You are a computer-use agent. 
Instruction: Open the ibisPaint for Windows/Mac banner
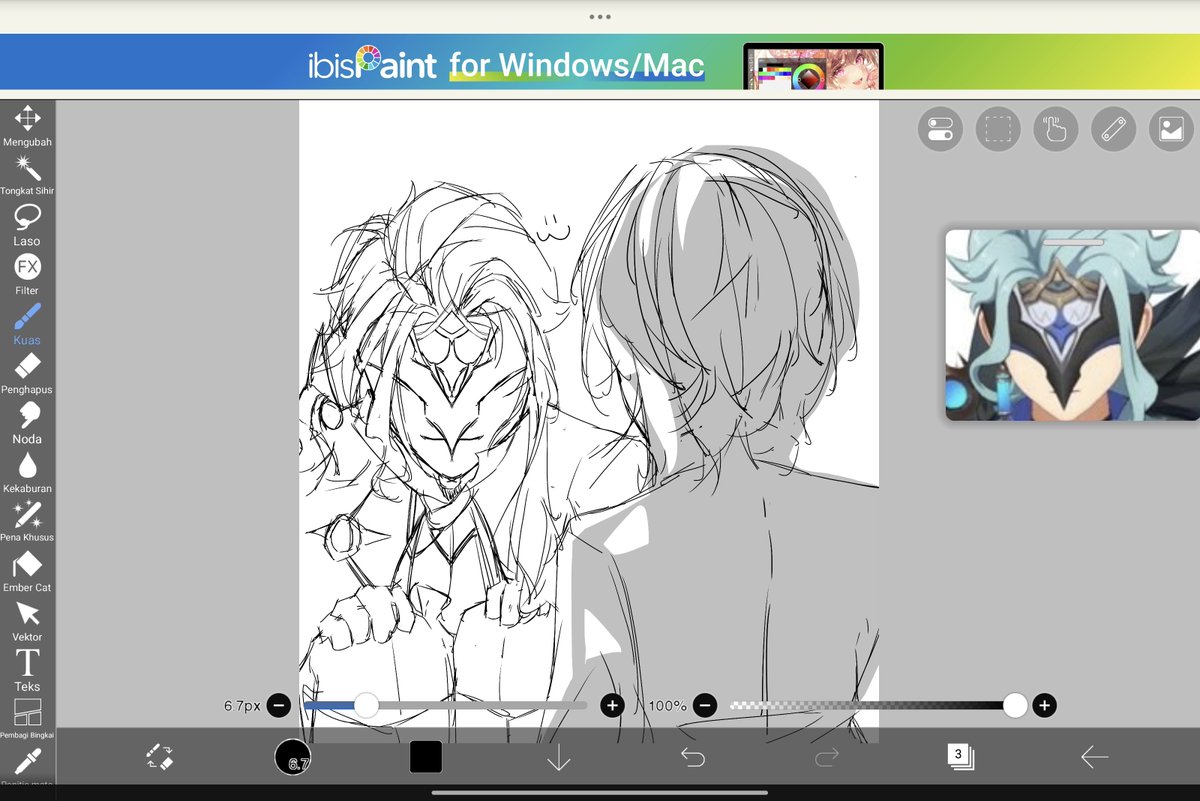(600, 62)
